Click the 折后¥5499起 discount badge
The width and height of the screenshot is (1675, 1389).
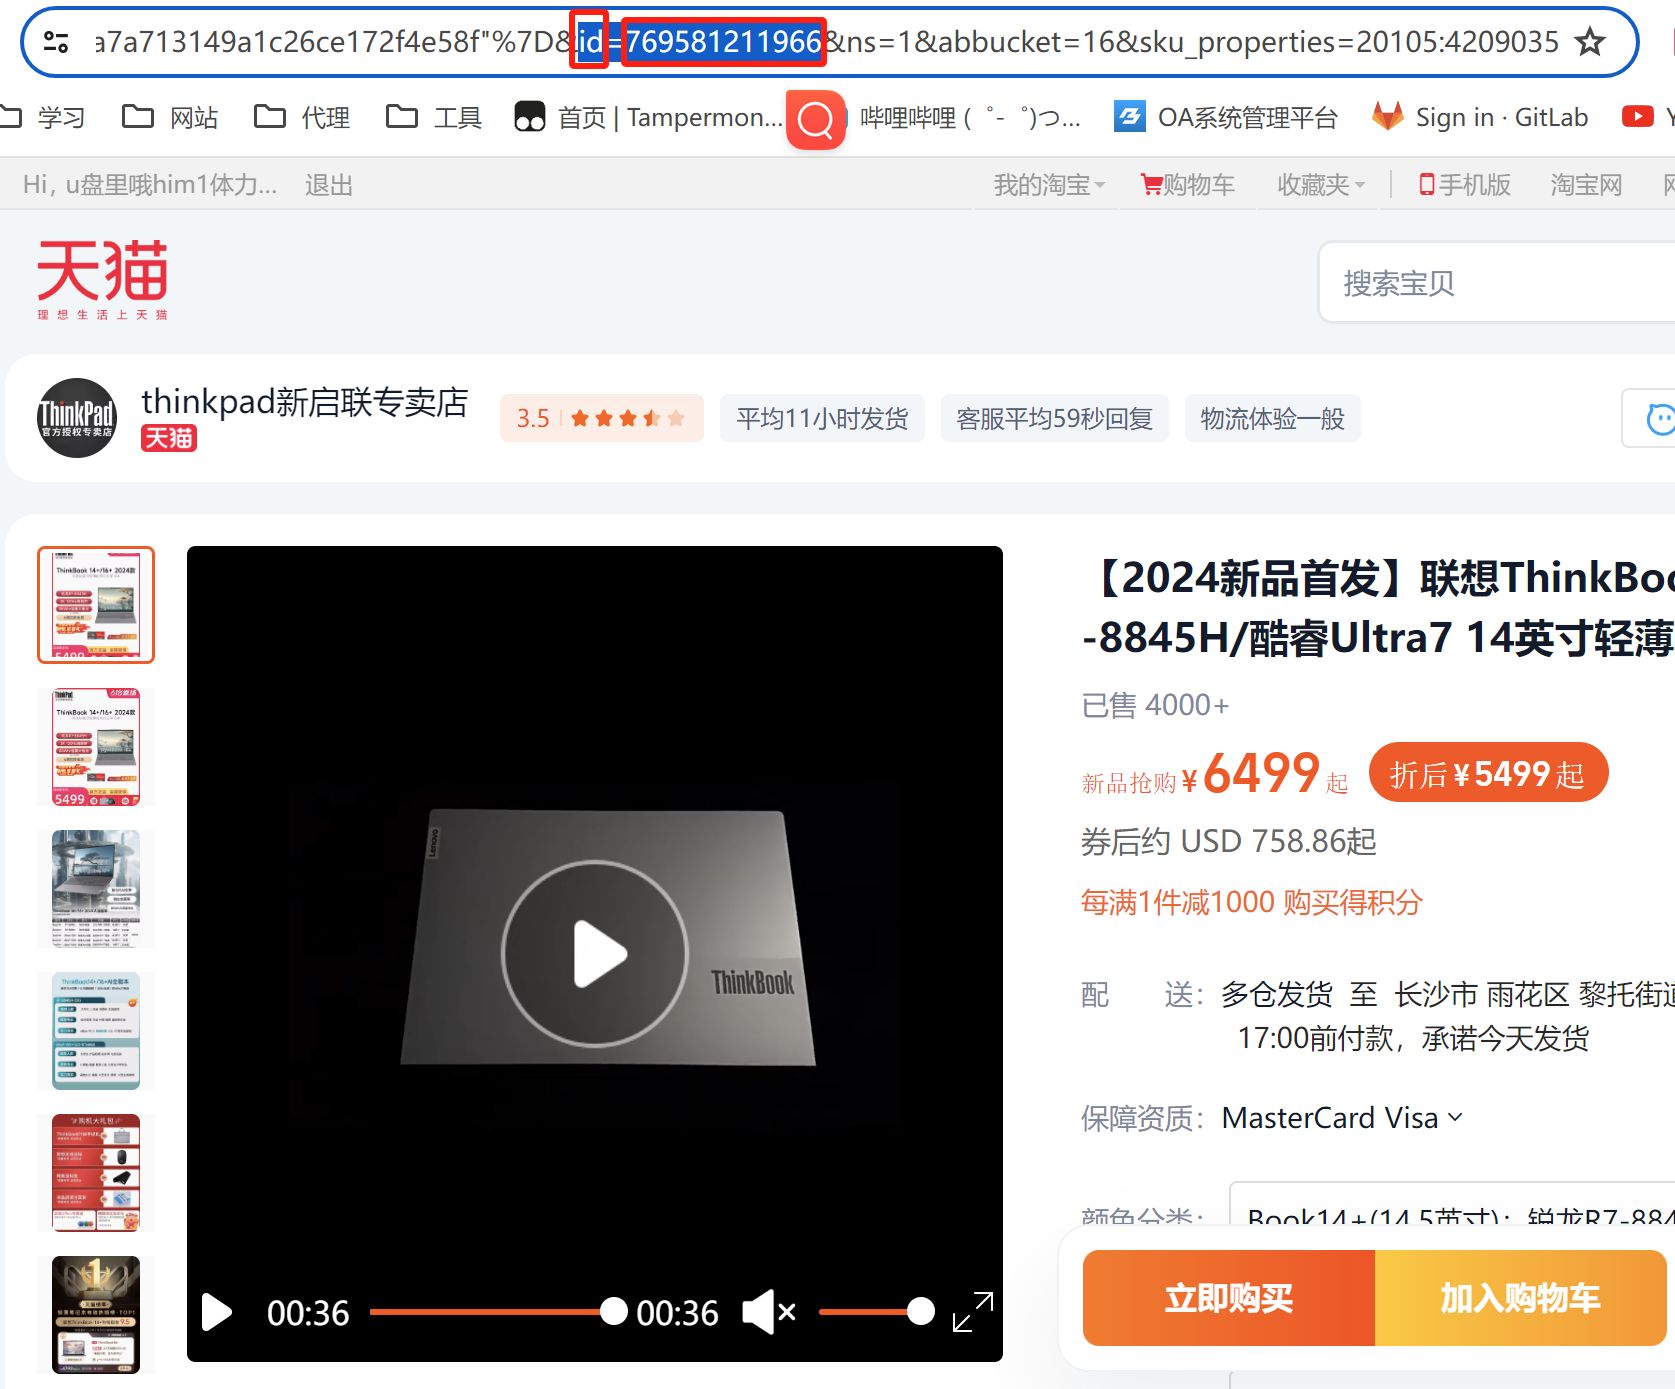click(x=1488, y=773)
